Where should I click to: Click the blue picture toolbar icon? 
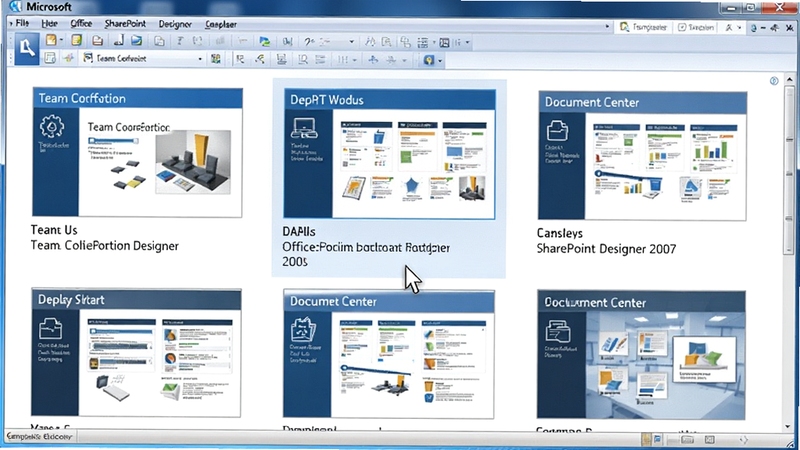tap(136, 41)
